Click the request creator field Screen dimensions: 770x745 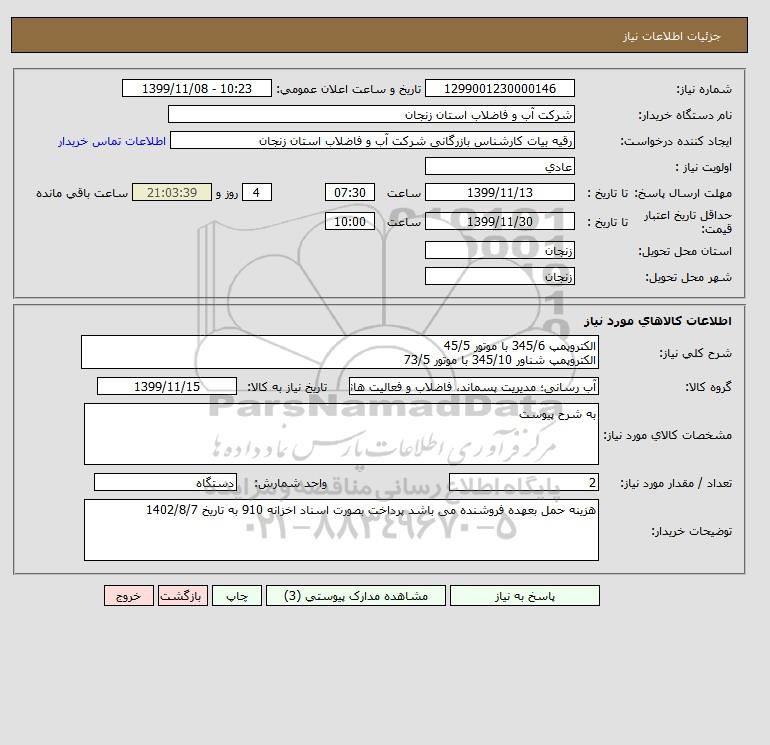(372, 140)
